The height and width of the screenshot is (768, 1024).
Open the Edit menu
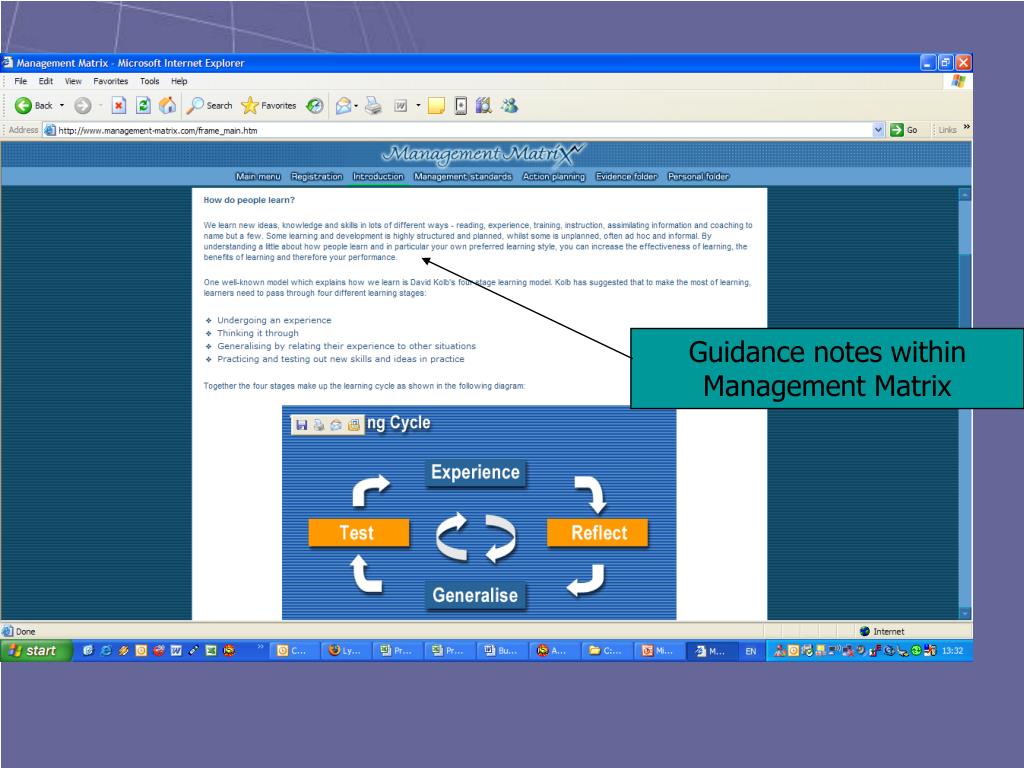(46, 81)
